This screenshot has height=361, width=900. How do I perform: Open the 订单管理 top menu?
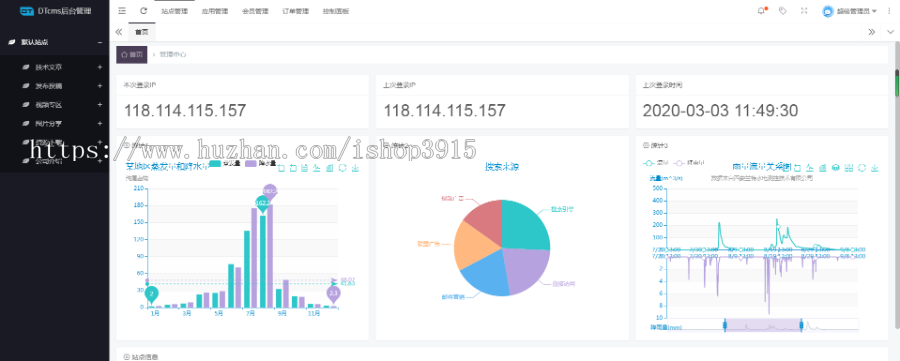tap(296, 11)
